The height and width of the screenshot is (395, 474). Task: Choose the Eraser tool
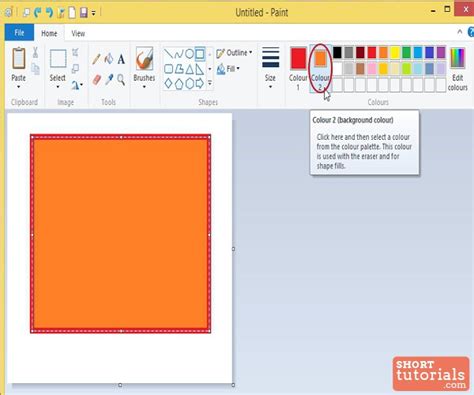click(x=96, y=80)
